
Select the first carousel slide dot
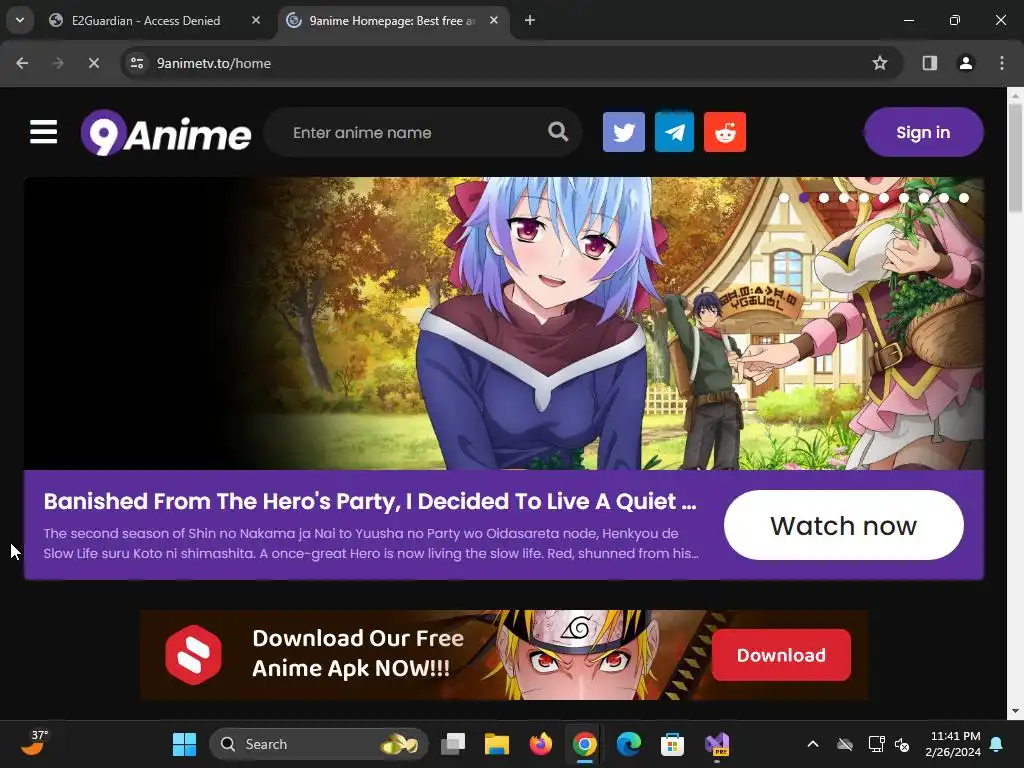pyautogui.click(x=784, y=198)
